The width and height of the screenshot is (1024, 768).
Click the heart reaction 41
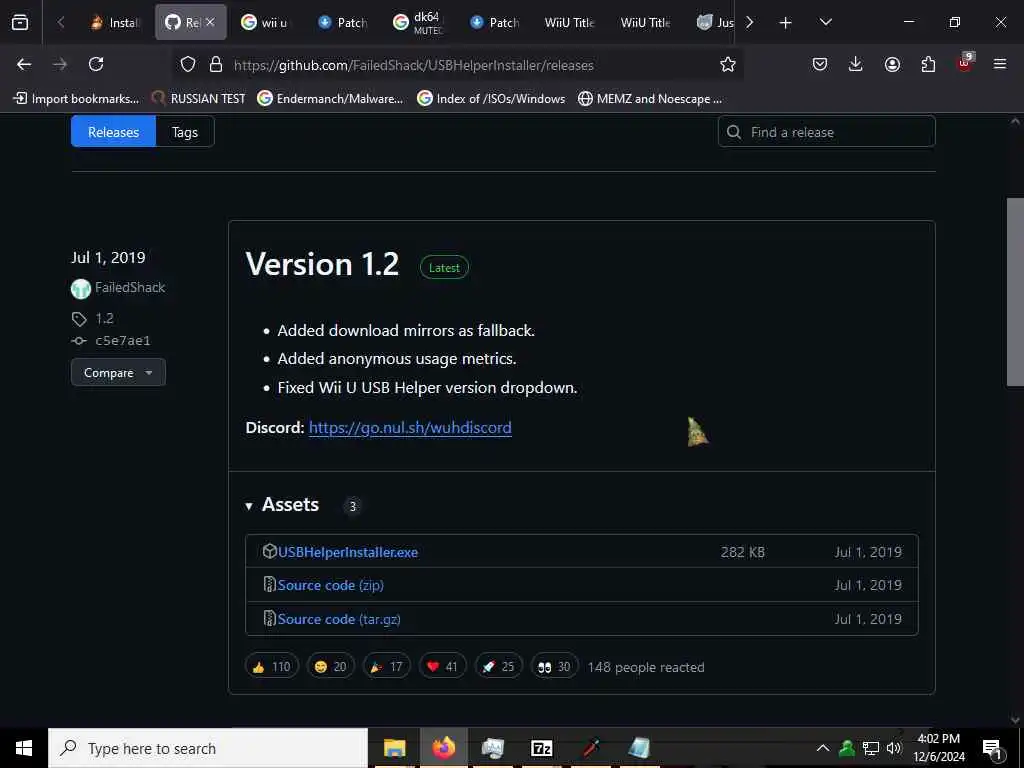[x=442, y=666]
